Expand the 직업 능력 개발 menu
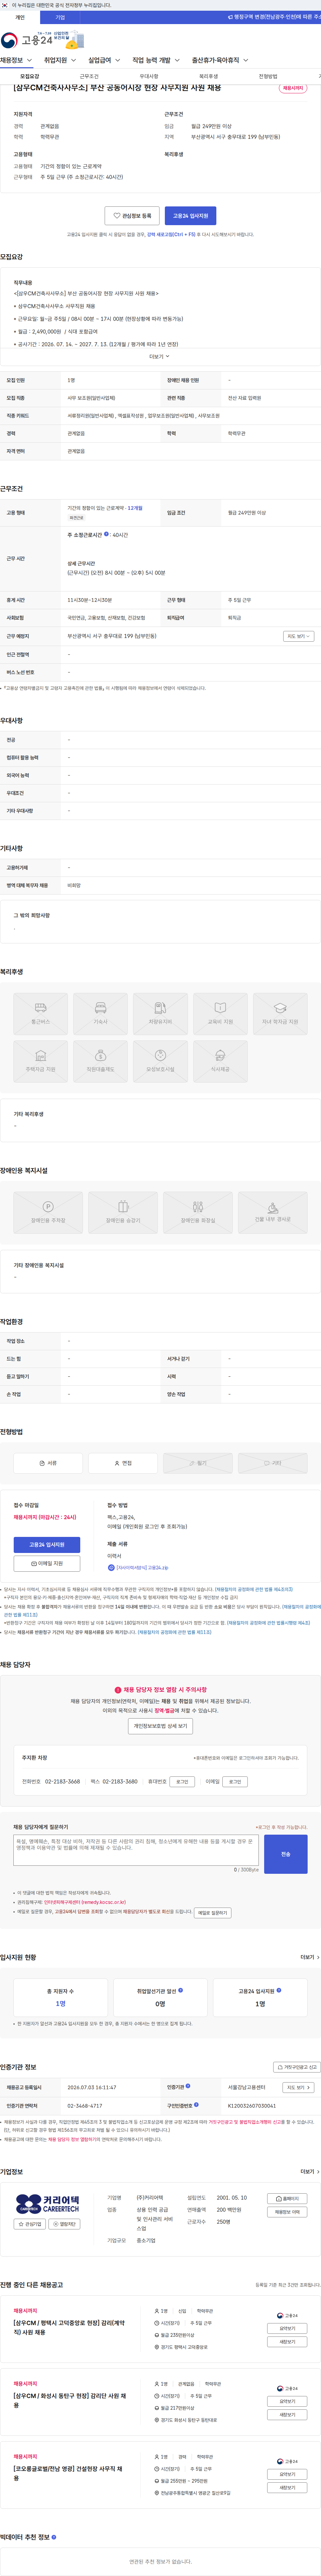The width and height of the screenshot is (321, 2576). (156, 60)
